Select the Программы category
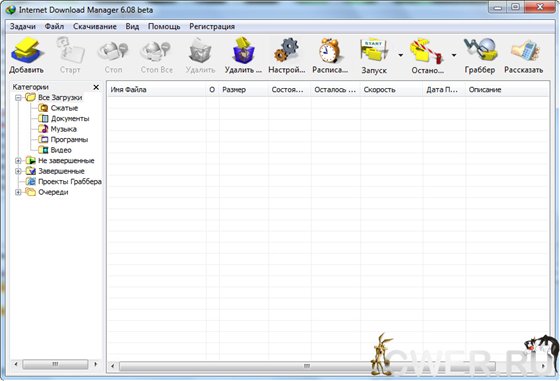 pyautogui.click(x=69, y=140)
